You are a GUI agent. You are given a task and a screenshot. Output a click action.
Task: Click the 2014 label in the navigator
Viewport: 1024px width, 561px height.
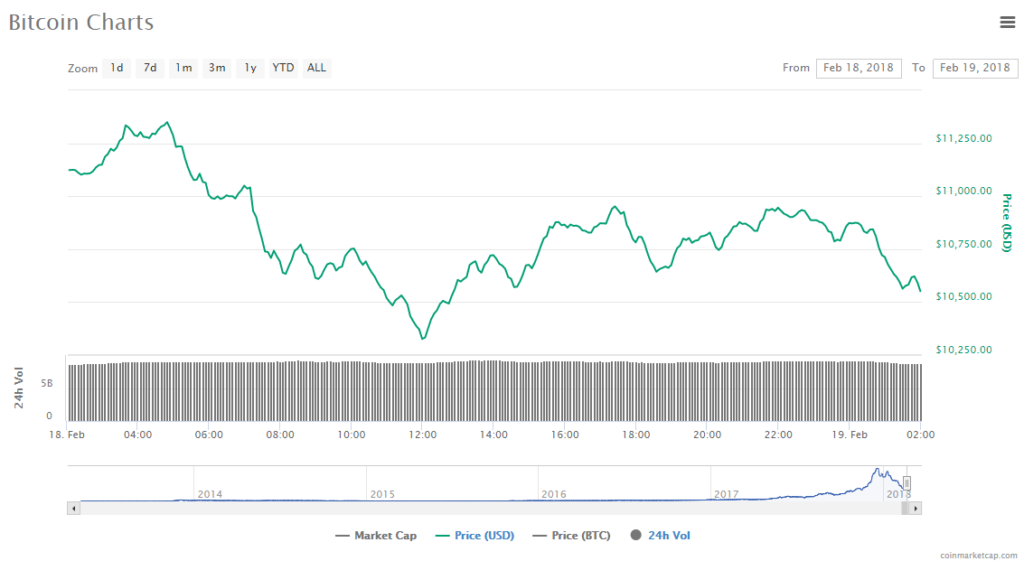click(210, 494)
